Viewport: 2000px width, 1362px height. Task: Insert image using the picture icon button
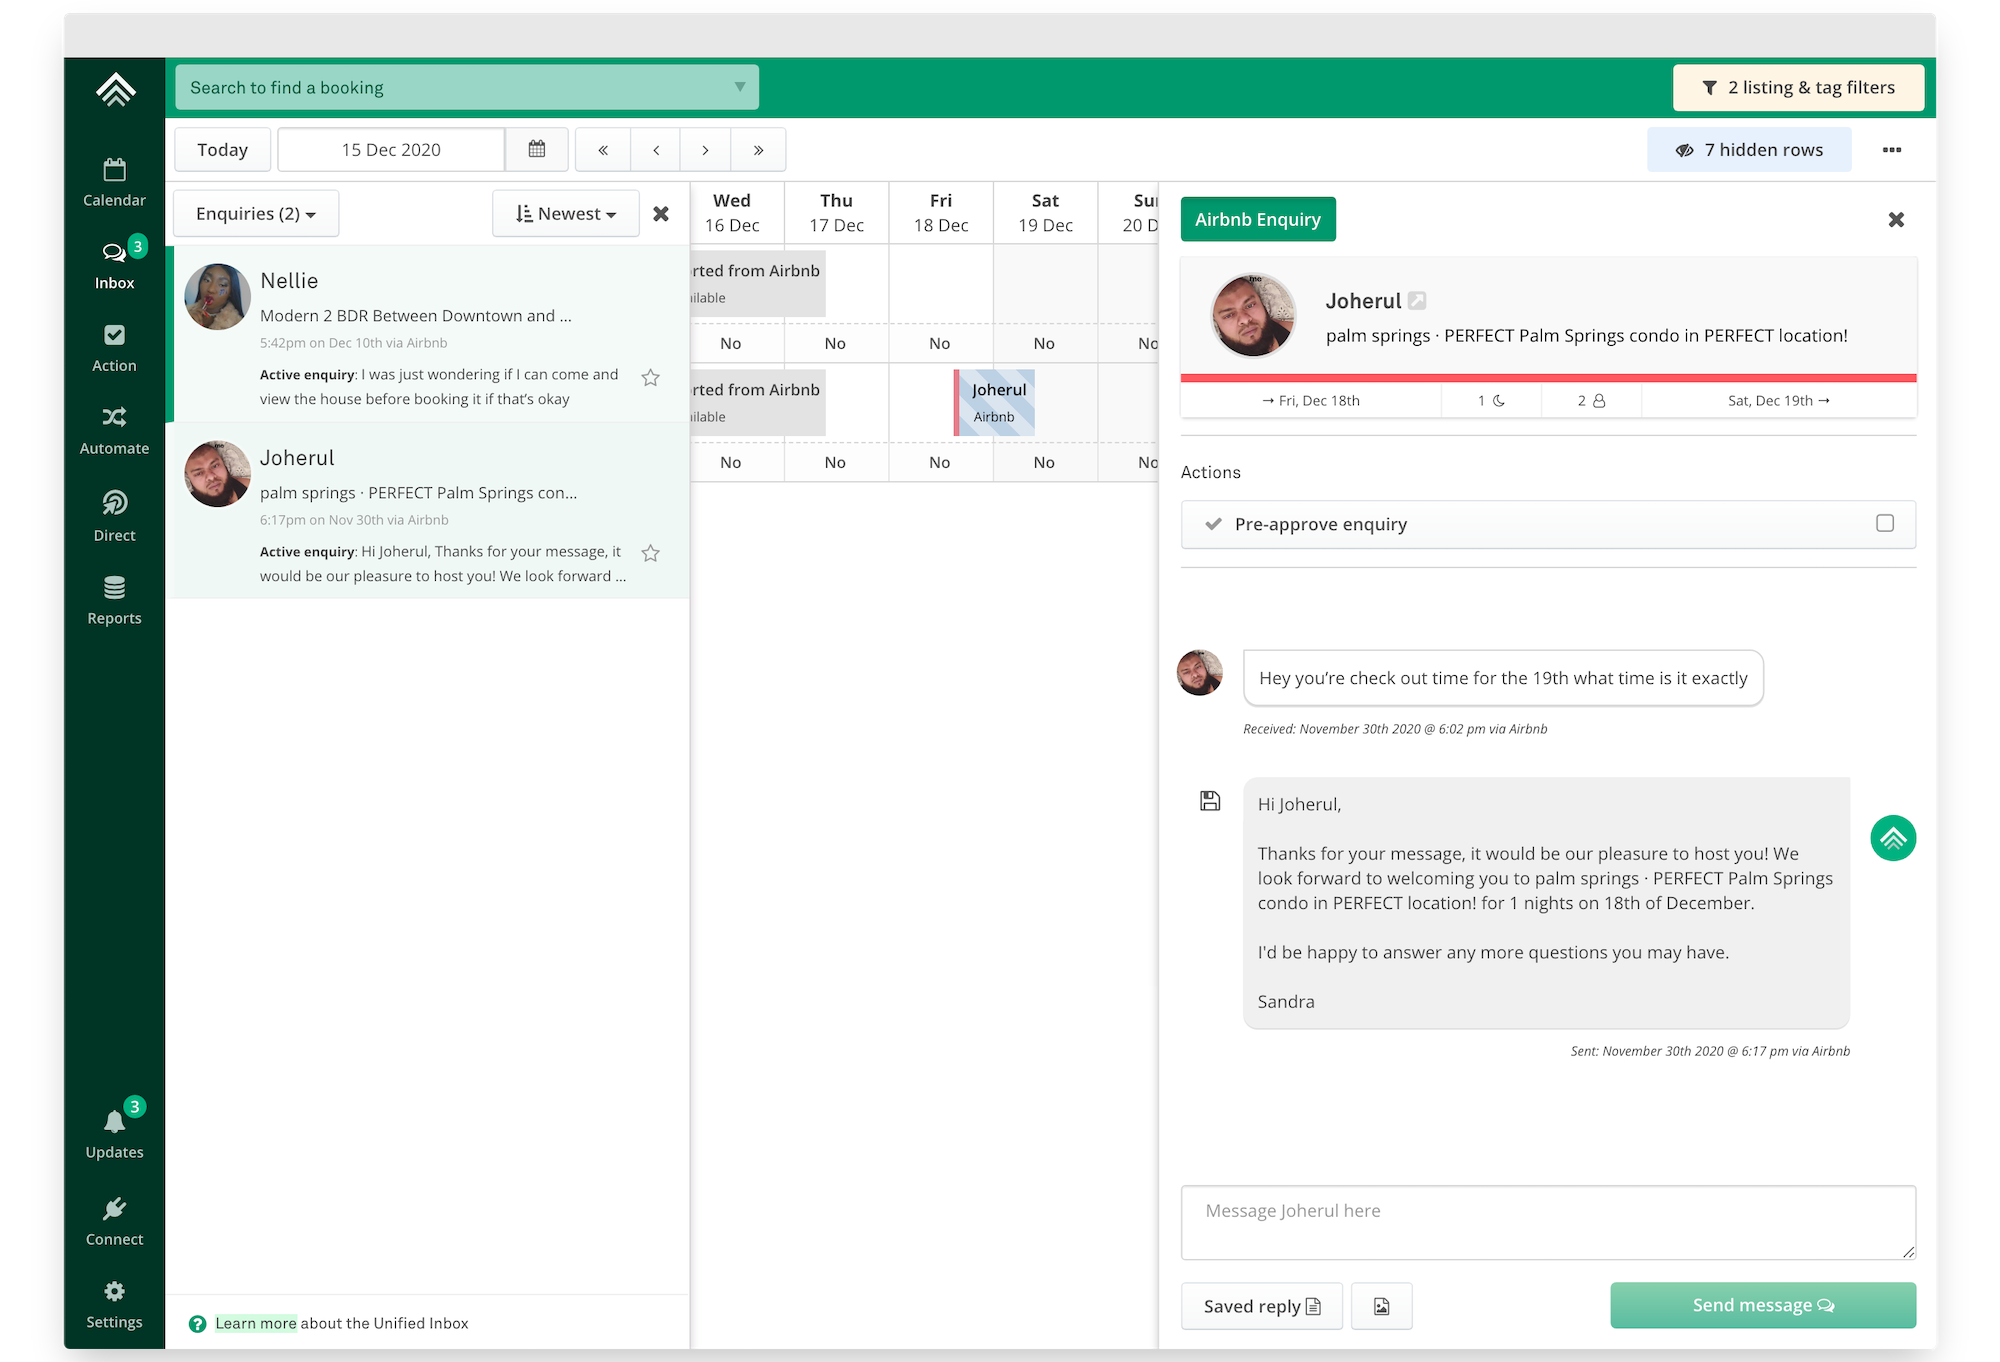click(1381, 1306)
